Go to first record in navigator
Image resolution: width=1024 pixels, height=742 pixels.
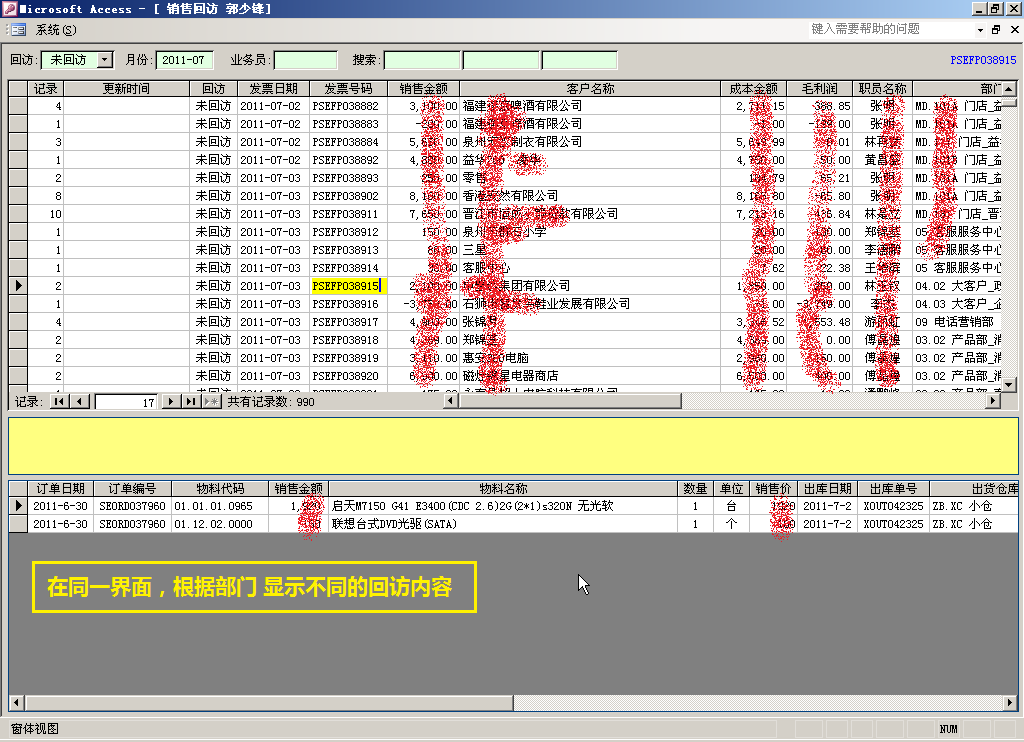(59, 401)
